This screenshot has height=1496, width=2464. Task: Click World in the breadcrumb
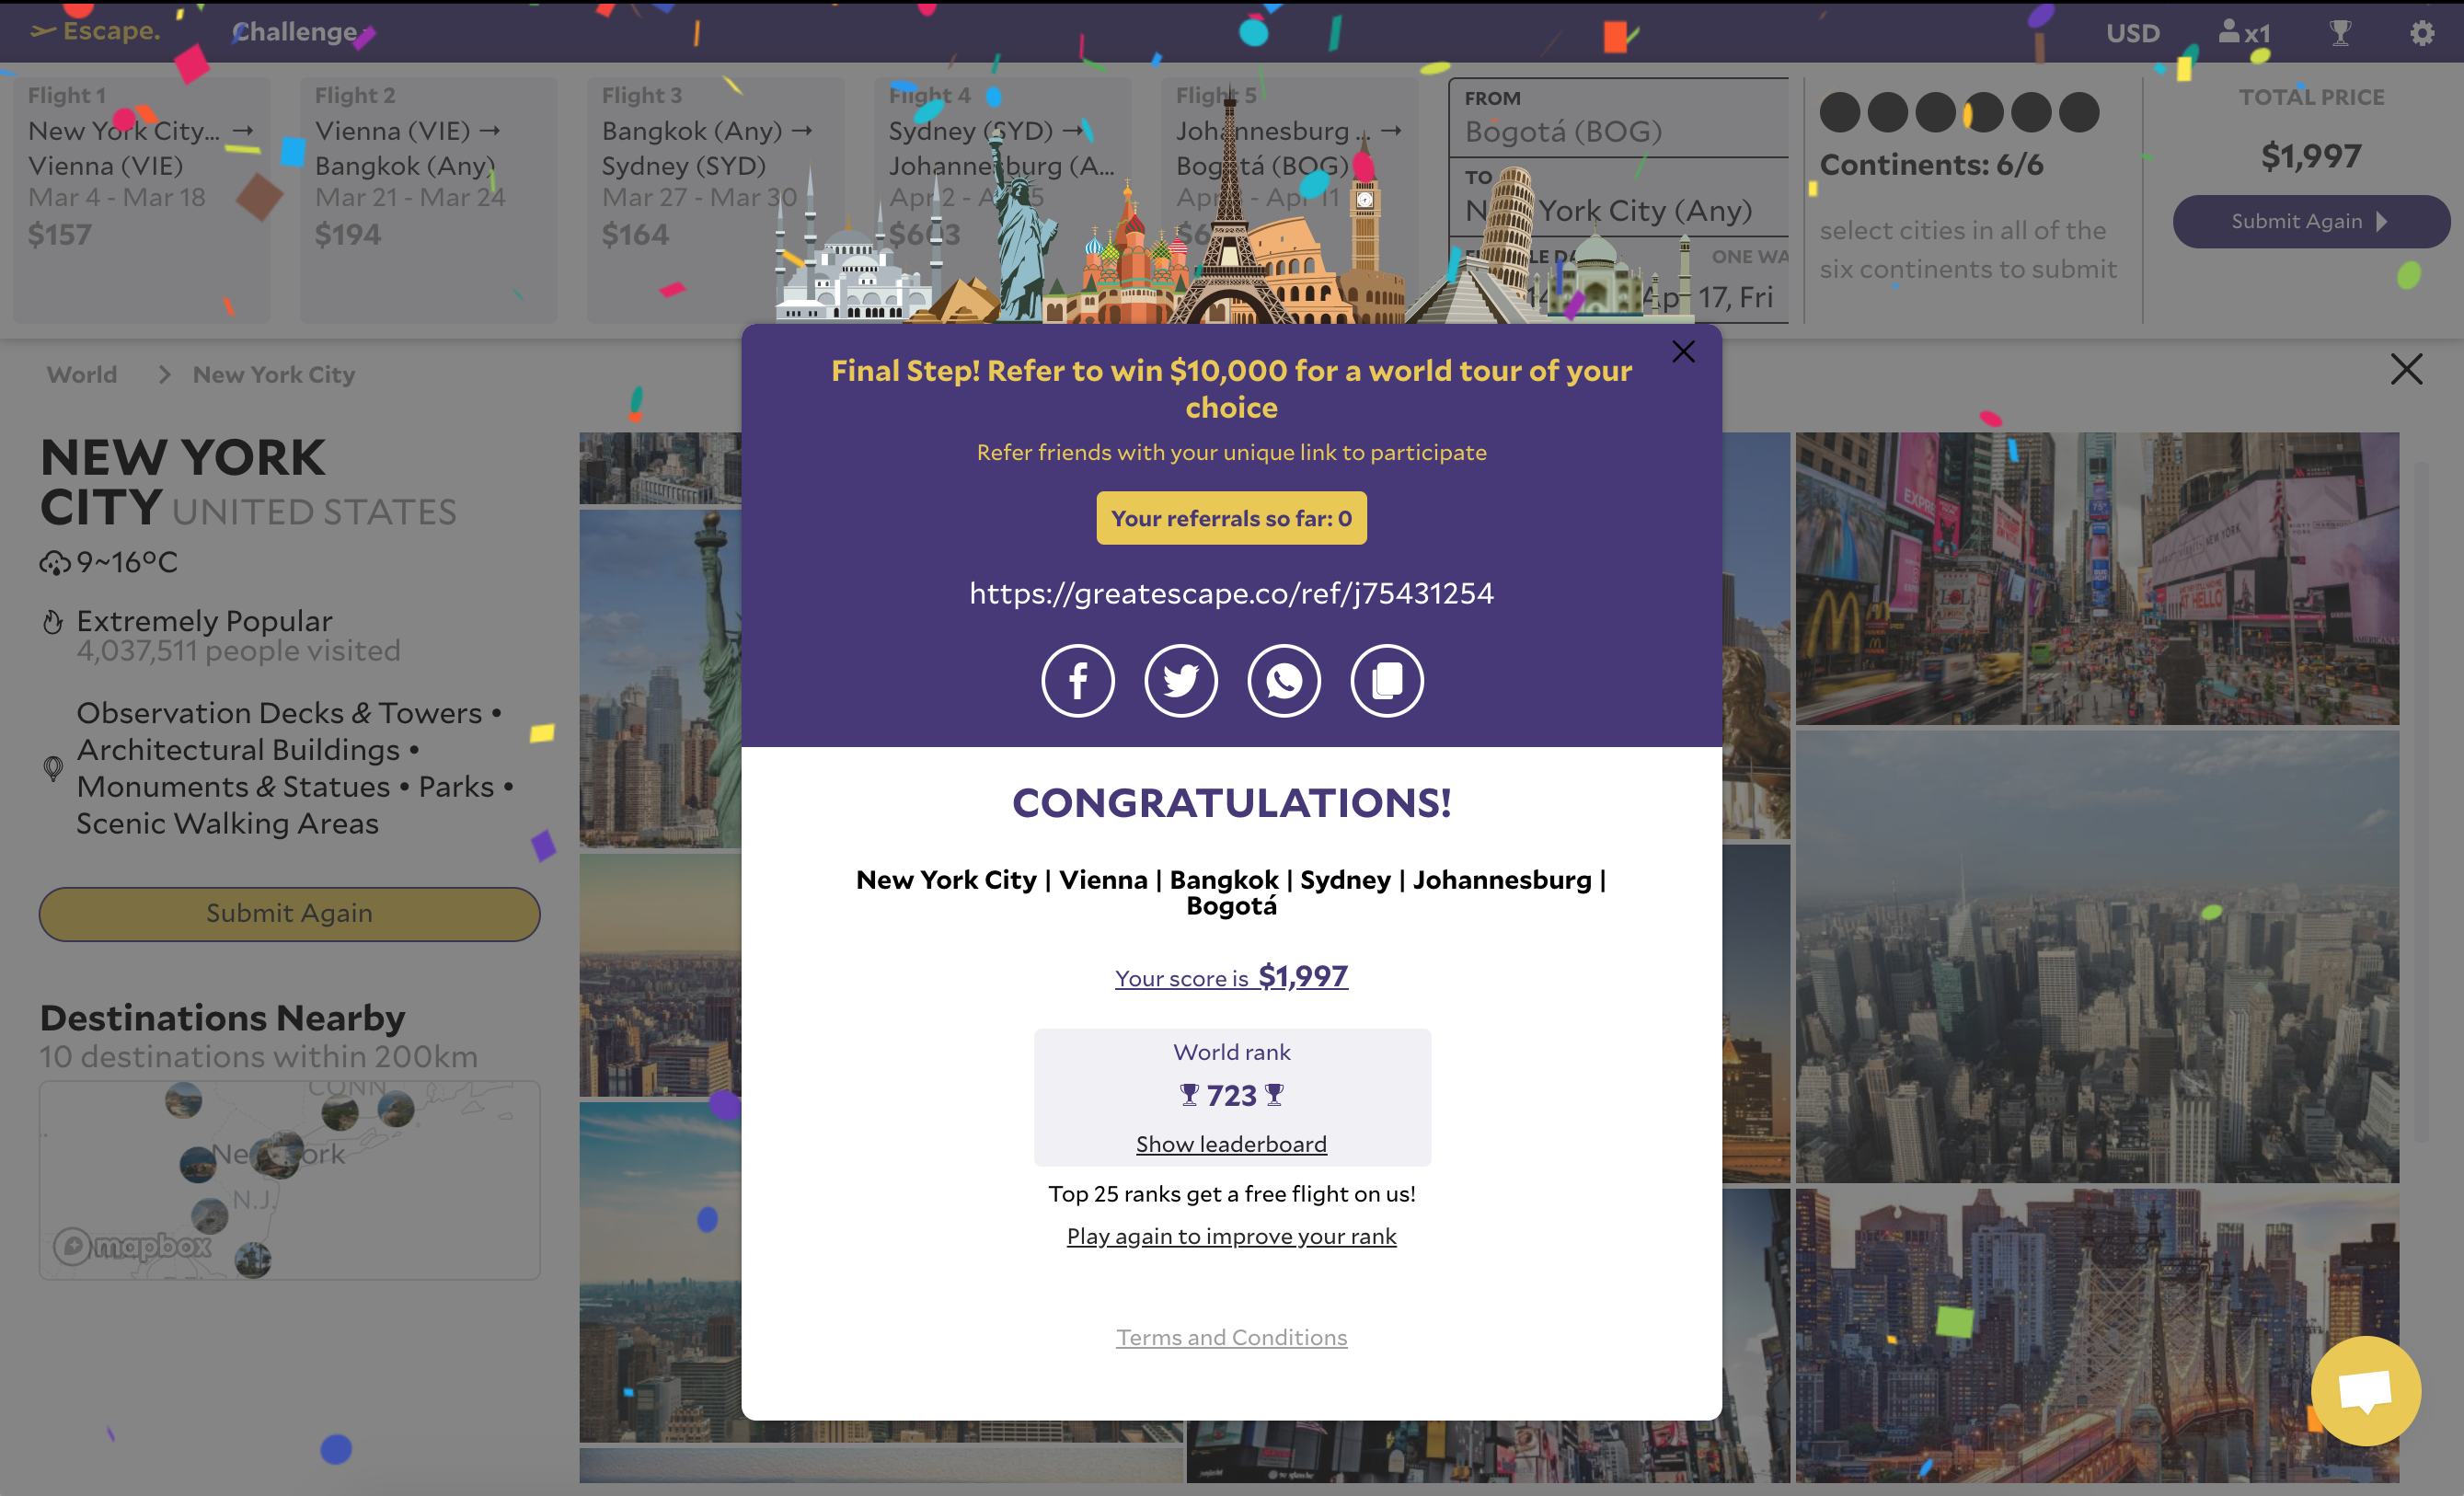[82, 375]
